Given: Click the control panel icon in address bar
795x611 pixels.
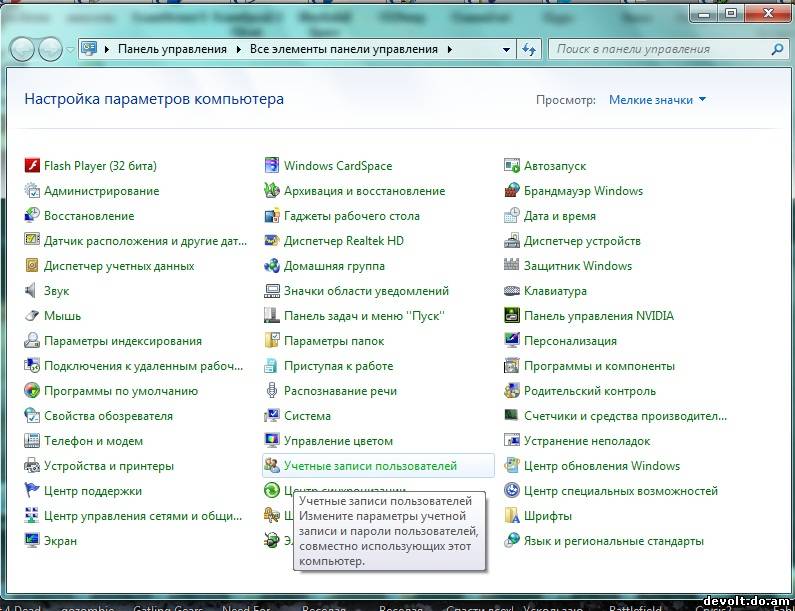Looking at the screenshot, I should pos(89,49).
